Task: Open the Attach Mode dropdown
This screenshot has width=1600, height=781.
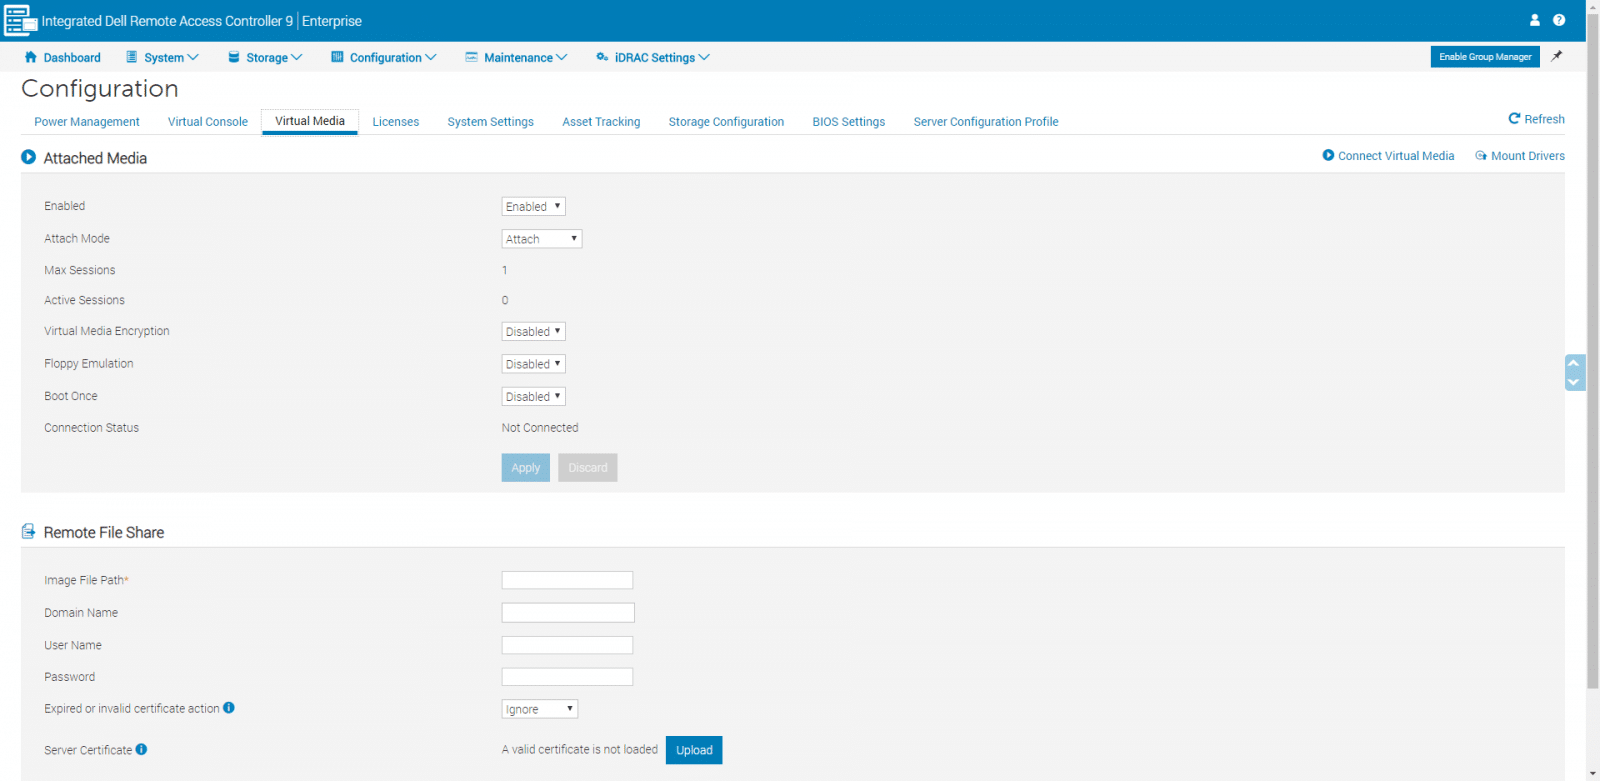Action: coord(541,239)
